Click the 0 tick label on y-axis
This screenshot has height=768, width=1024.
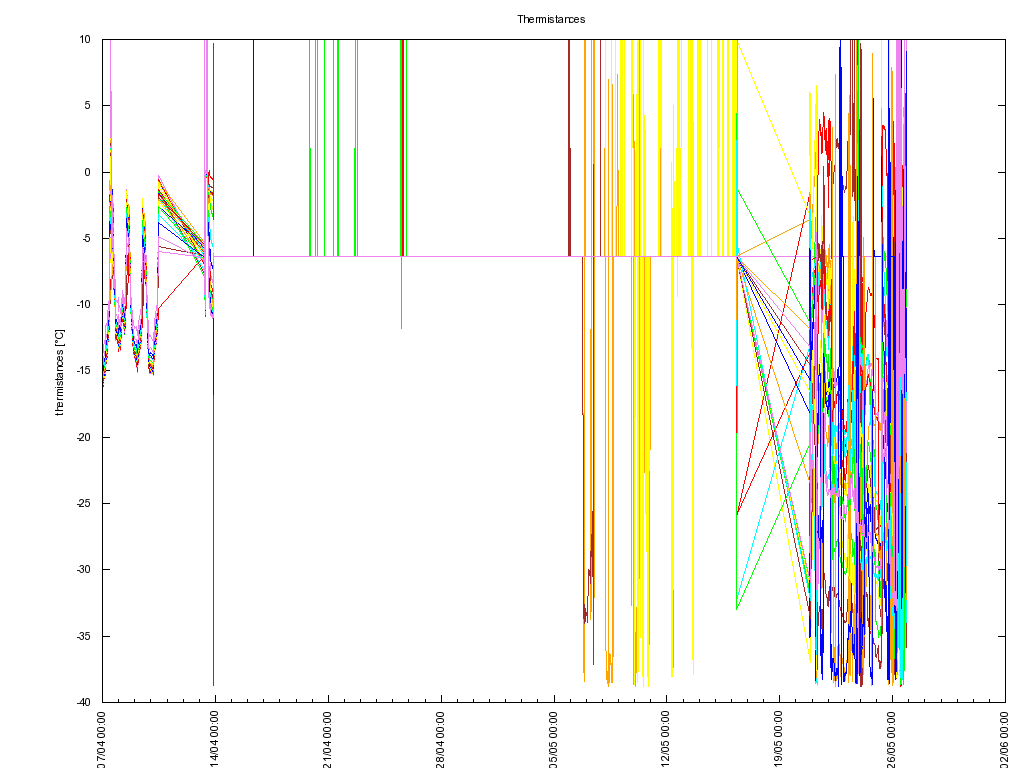pos(88,172)
